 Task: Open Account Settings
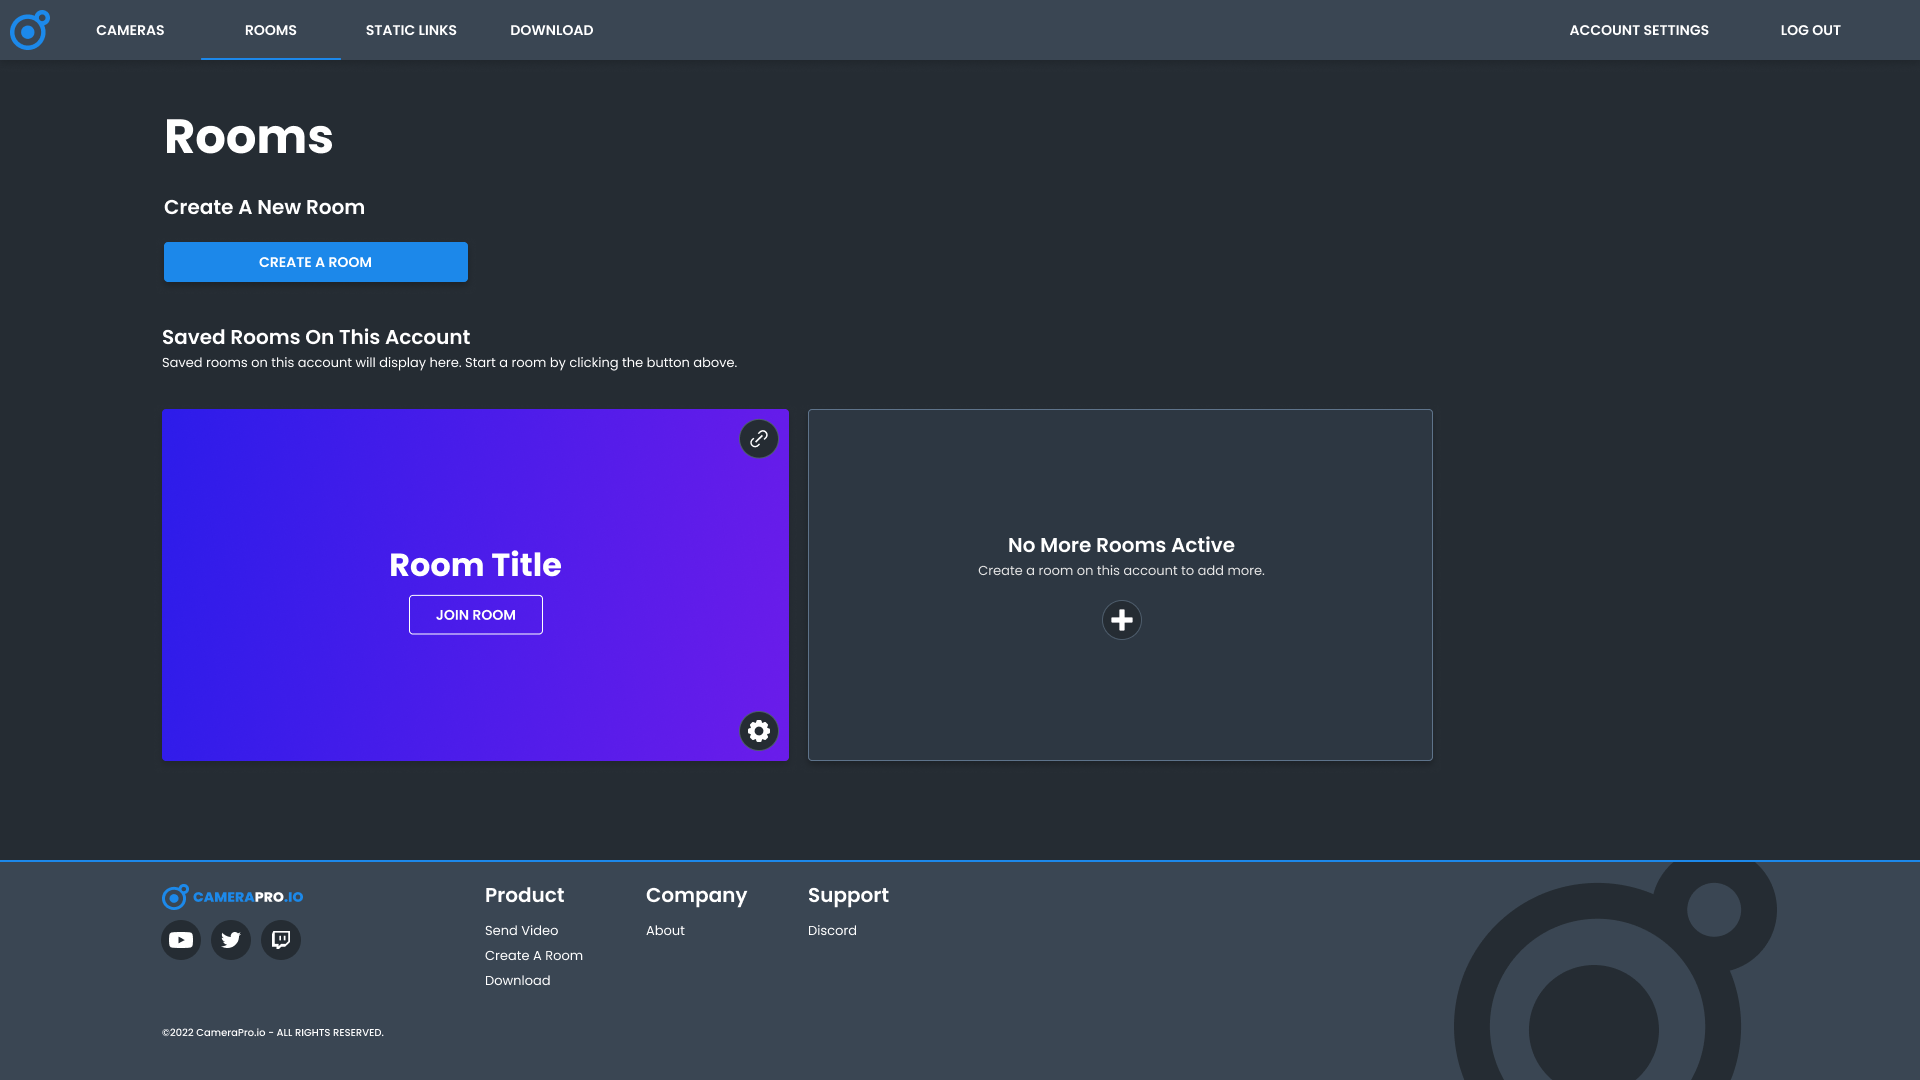pos(1638,30)
